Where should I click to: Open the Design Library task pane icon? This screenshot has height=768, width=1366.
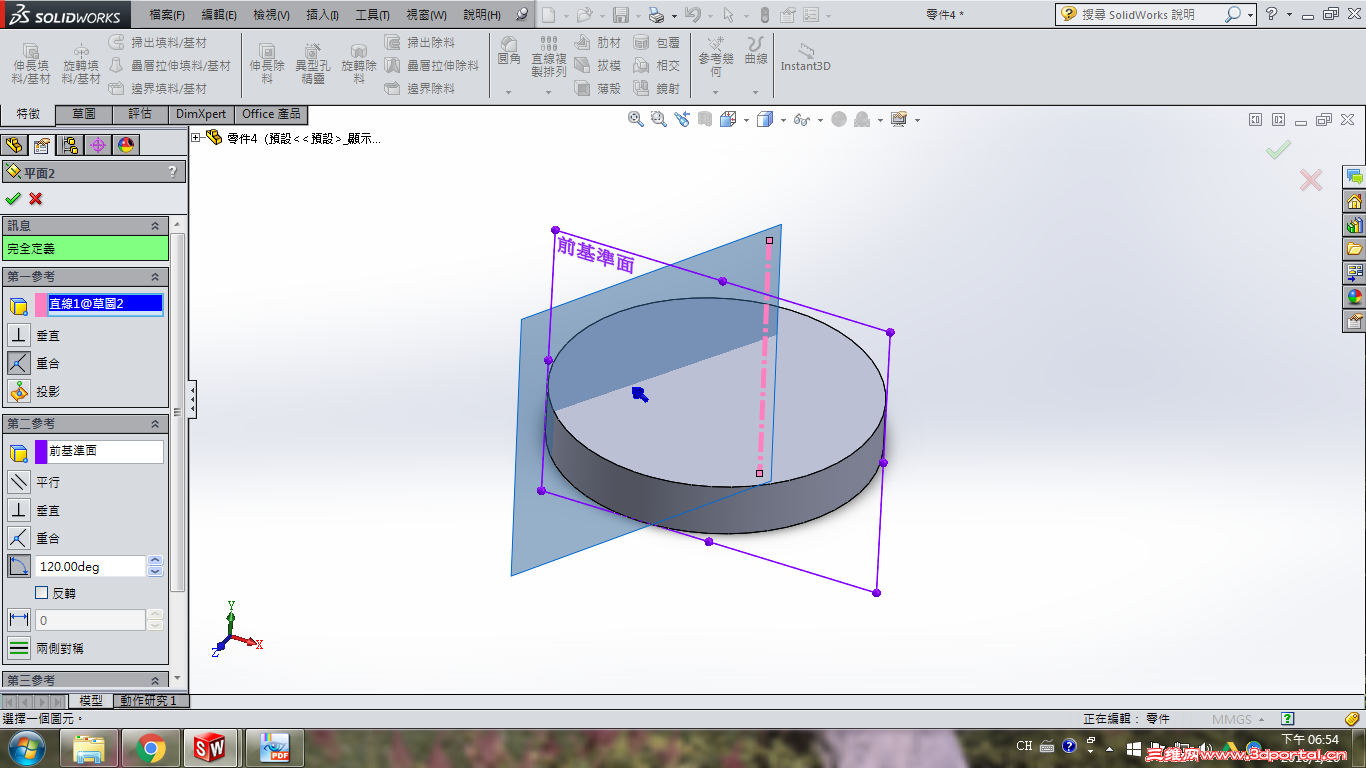point(1355,225)
